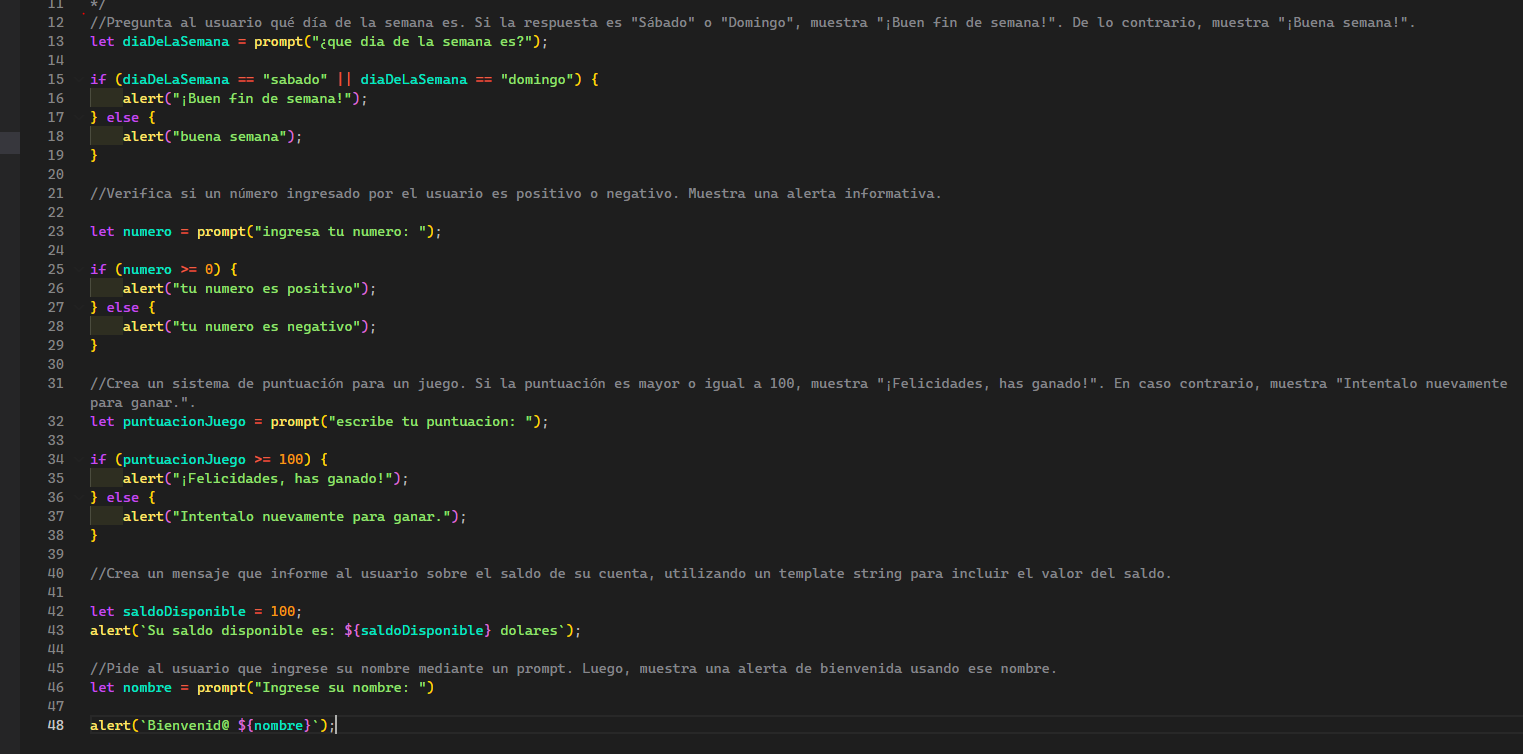Screen dimensions: 1523x754
Task: Click line number 47 in the gutter
Action: coord(56,706)
